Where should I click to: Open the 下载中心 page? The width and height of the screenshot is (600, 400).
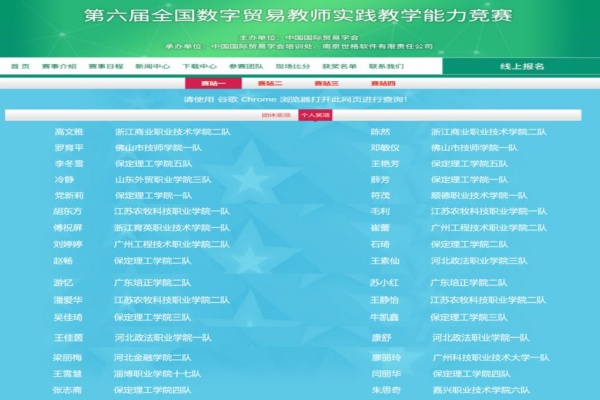point(198,66)
